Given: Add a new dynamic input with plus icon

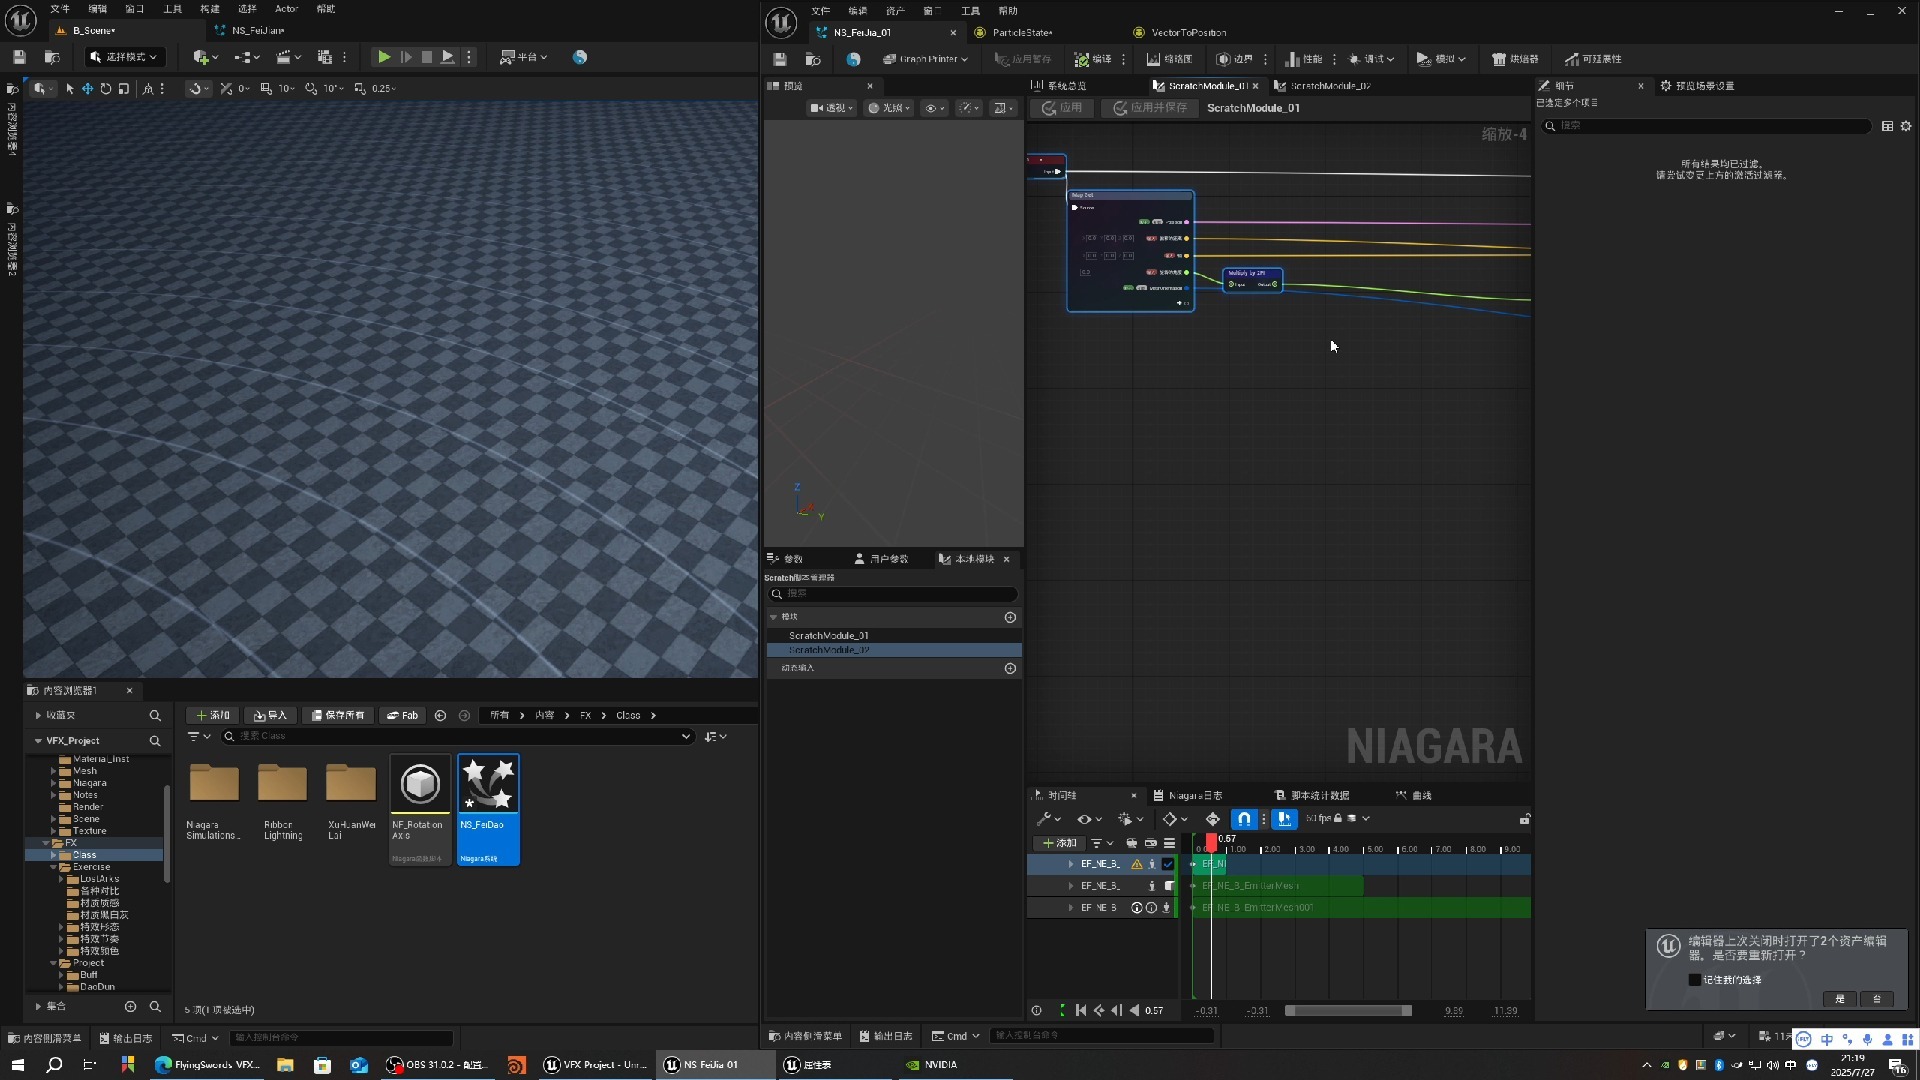Looking at the screenshot, I should (1010, 669).
